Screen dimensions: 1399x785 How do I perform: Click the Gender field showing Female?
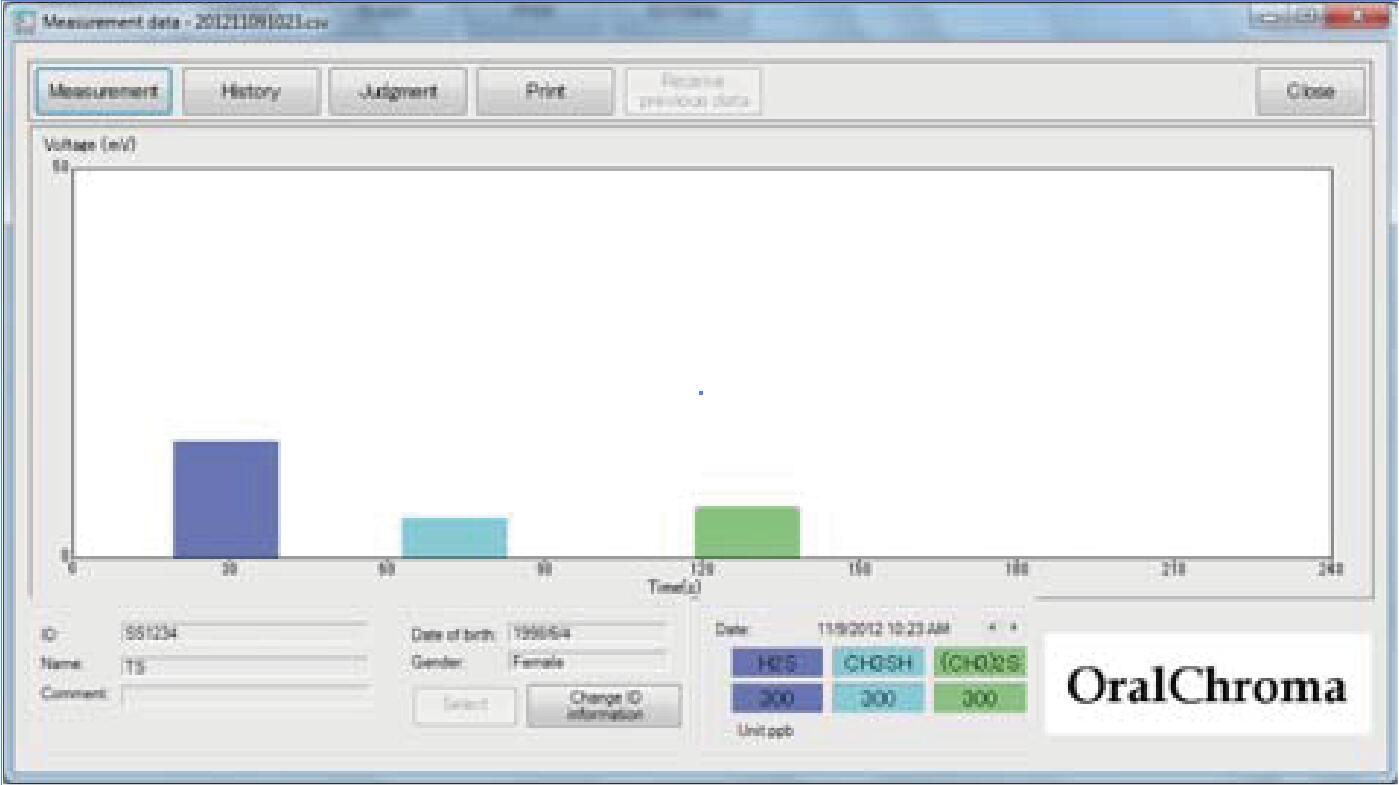click(586, 662)
